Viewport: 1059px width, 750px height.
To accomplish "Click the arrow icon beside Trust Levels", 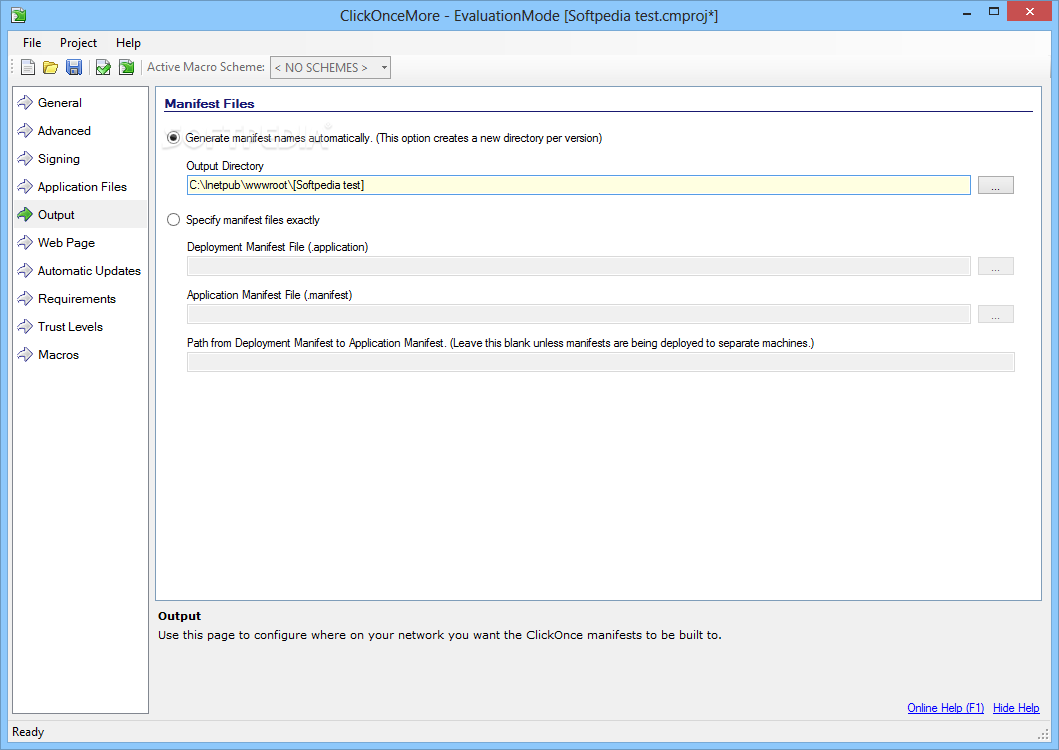I will [x=25, y=327].
